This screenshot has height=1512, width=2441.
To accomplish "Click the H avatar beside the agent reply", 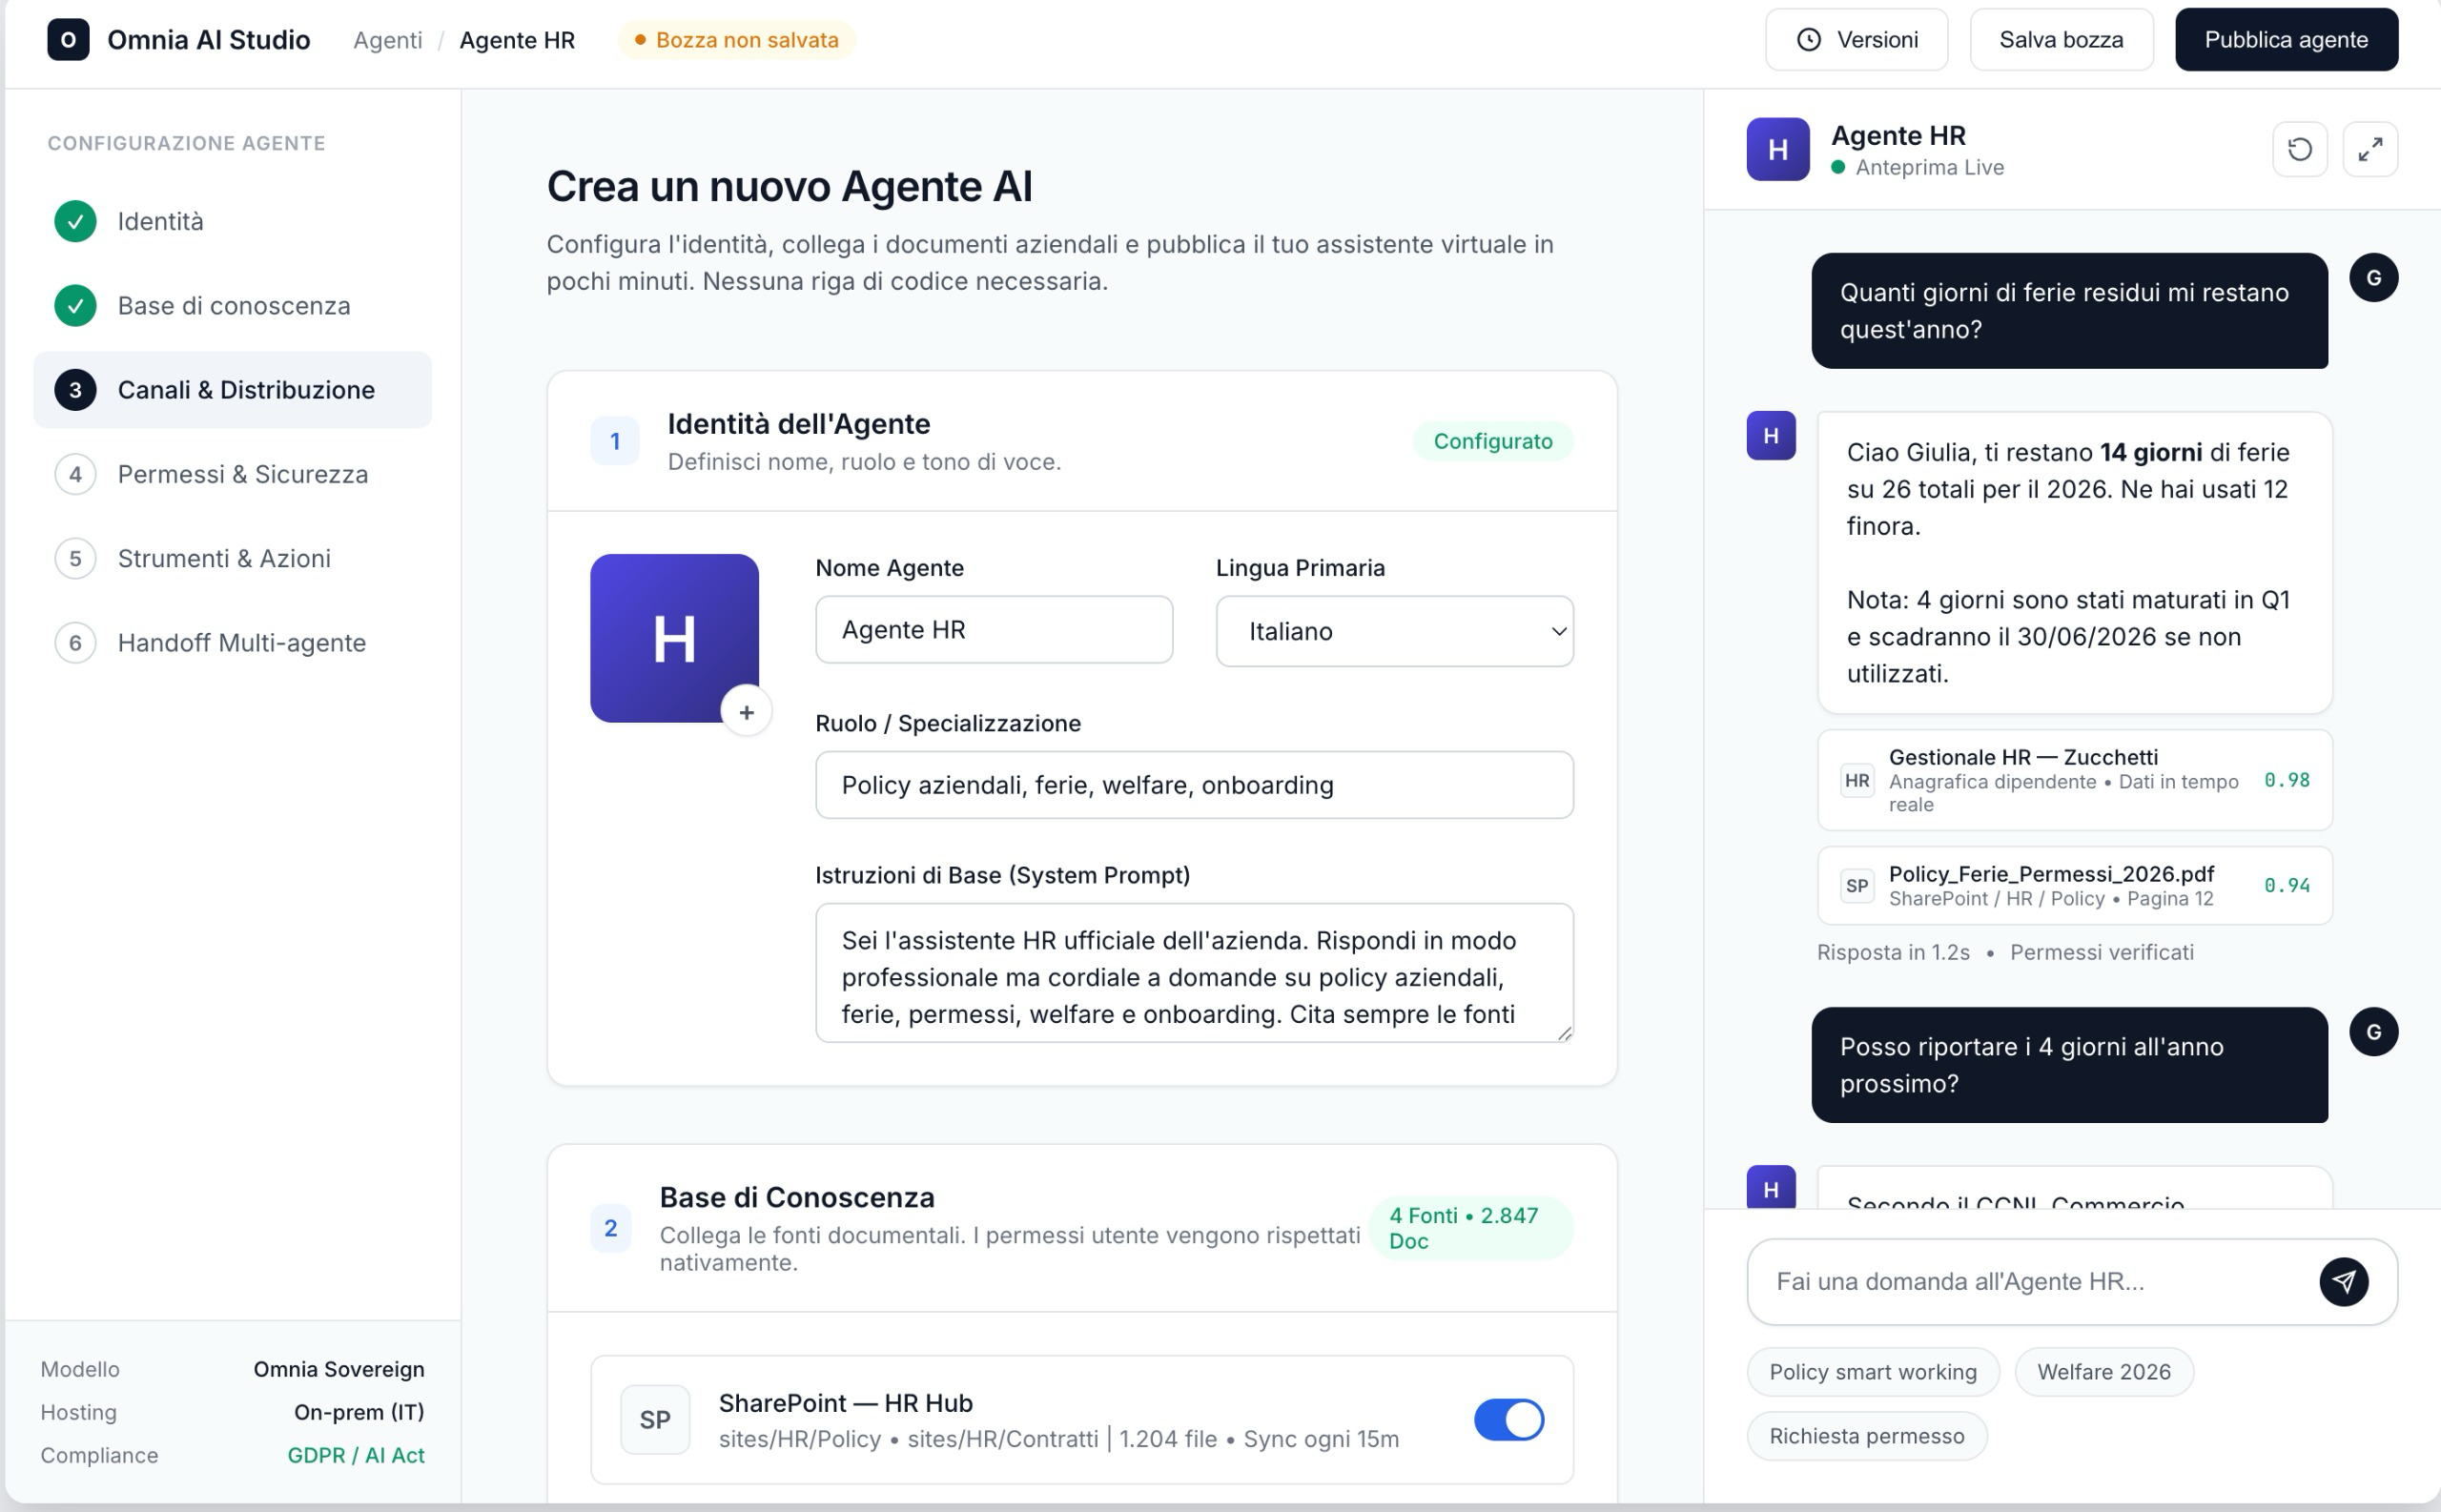I will pos(1771,436).
